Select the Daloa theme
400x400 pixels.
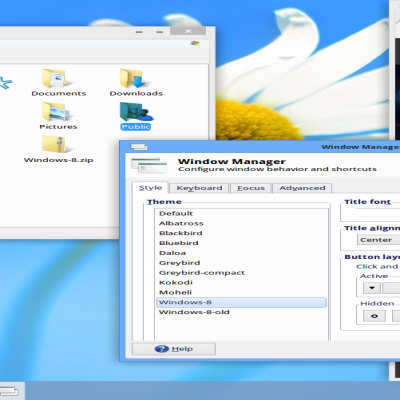click(241, 253)
